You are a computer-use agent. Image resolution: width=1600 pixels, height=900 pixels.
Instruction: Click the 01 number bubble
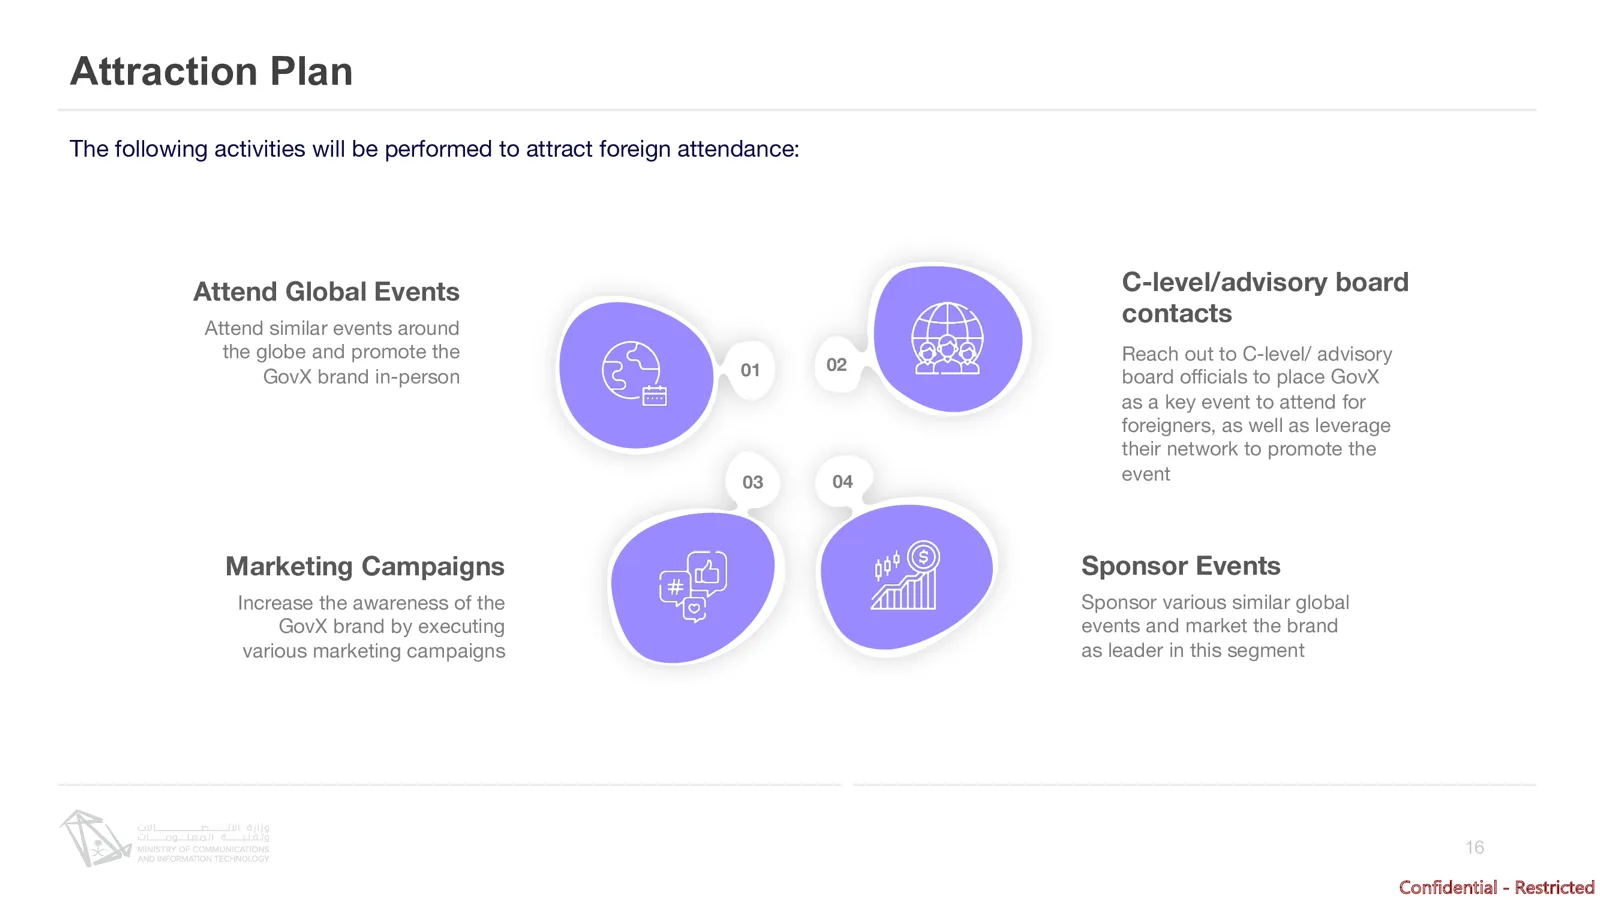point(750,370)
